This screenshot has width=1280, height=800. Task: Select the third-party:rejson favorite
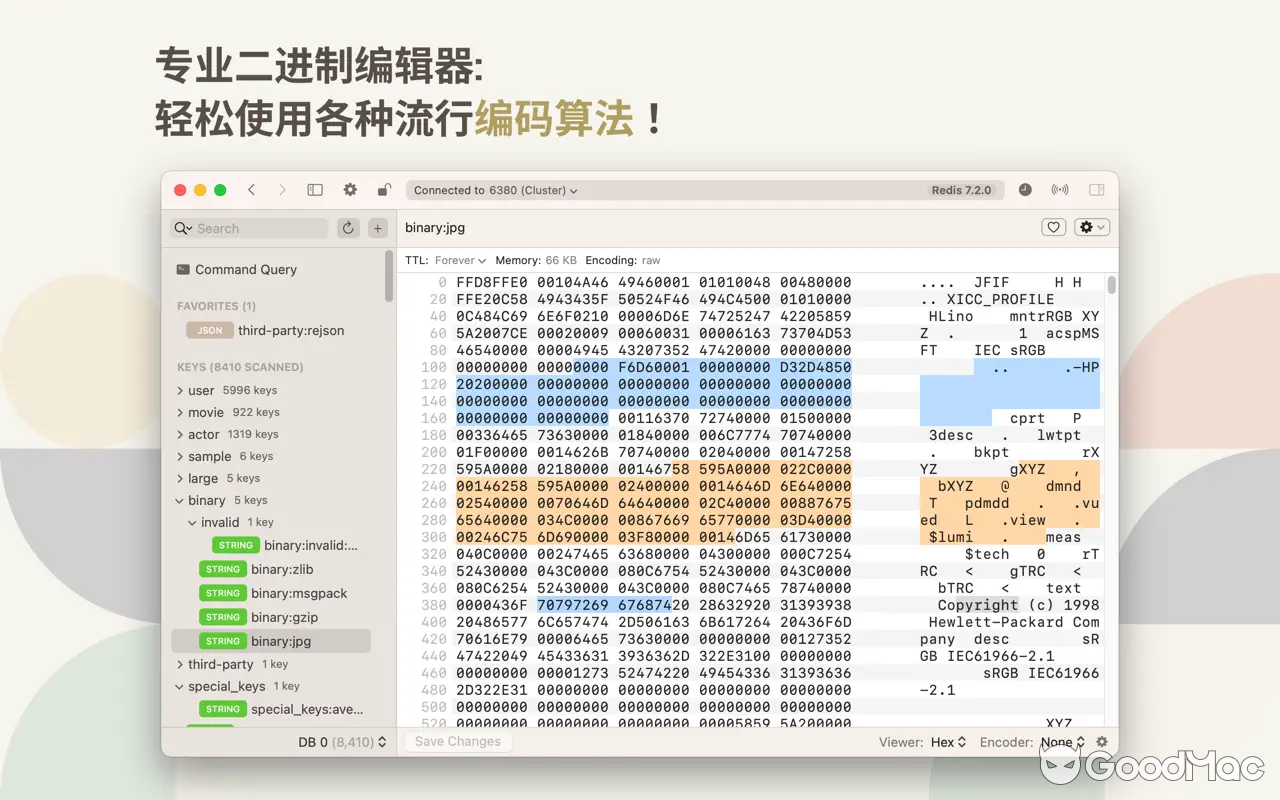(x=290, y=330)
